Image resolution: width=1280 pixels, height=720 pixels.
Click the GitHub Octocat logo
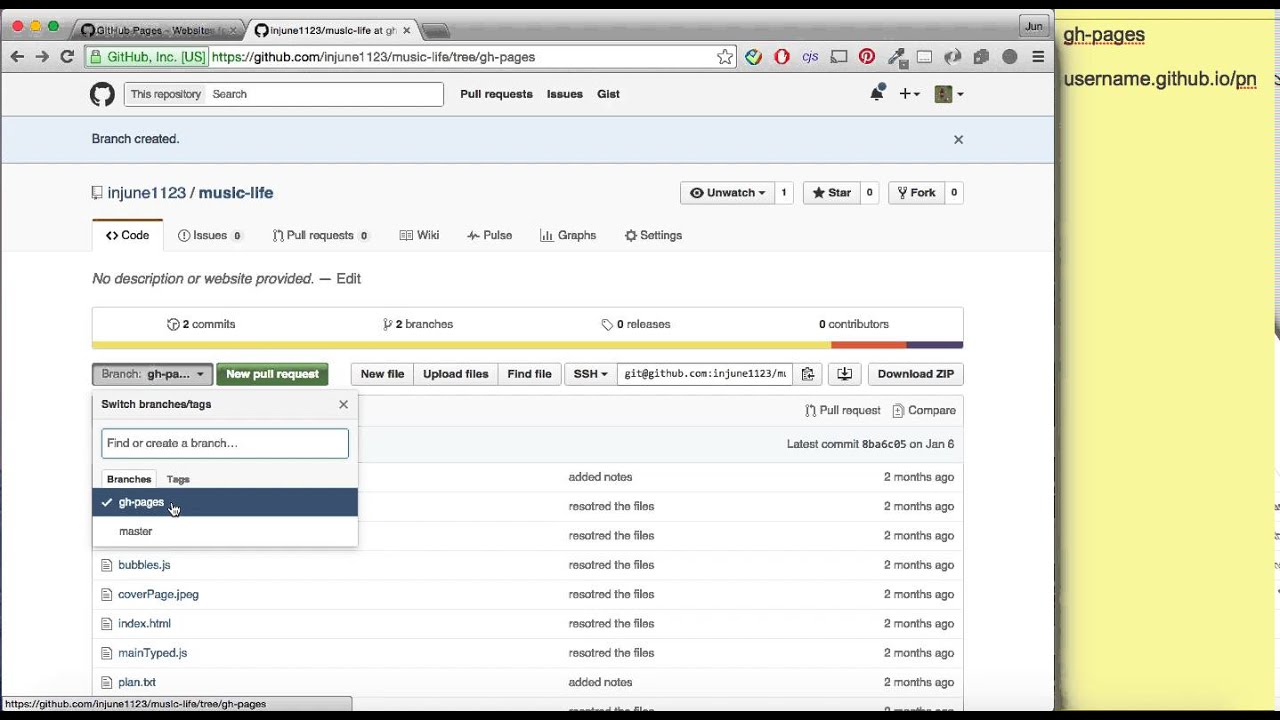point(102,94)
